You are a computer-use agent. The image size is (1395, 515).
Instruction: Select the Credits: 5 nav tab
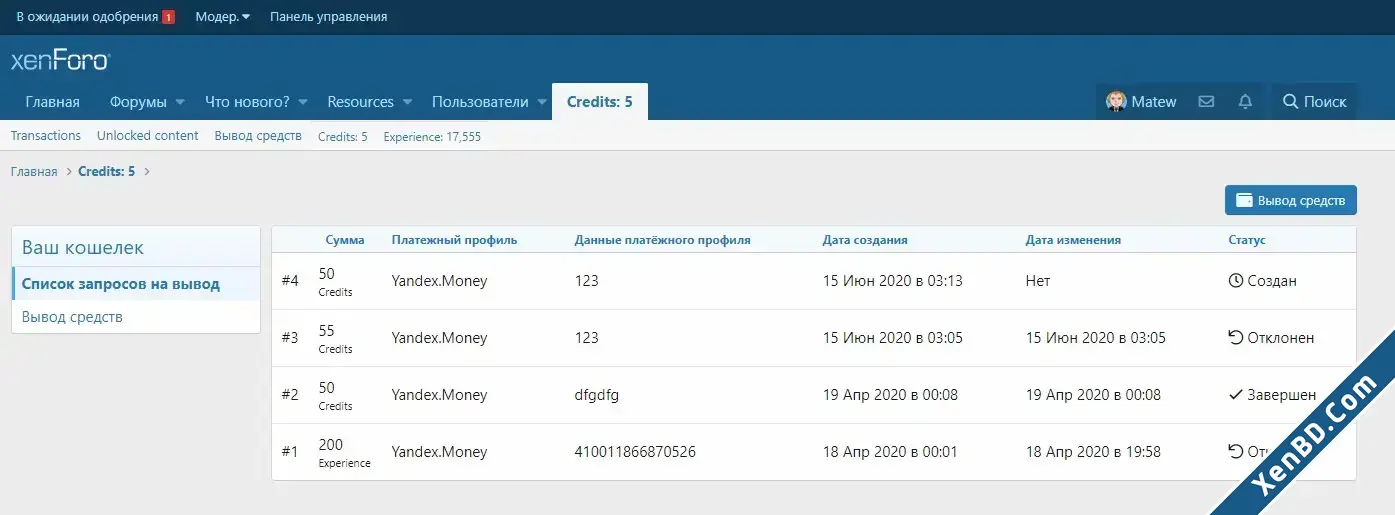coord(600,102)
